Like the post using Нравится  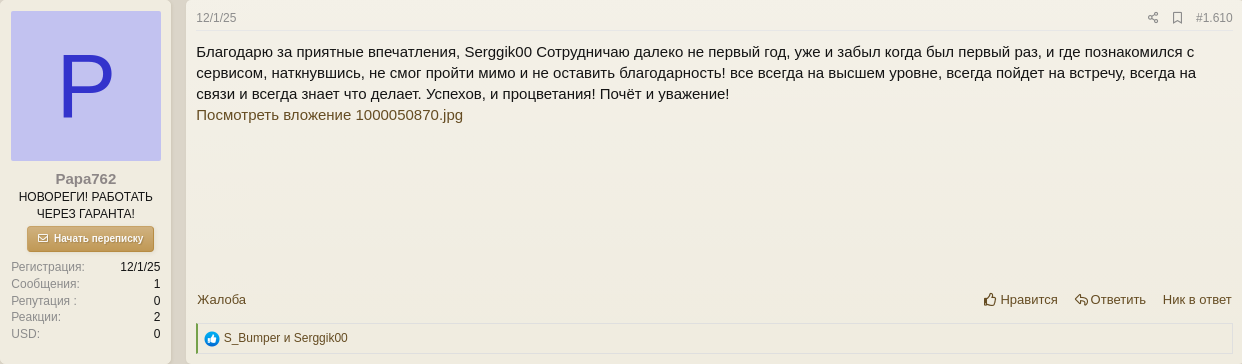point(1020,299)
